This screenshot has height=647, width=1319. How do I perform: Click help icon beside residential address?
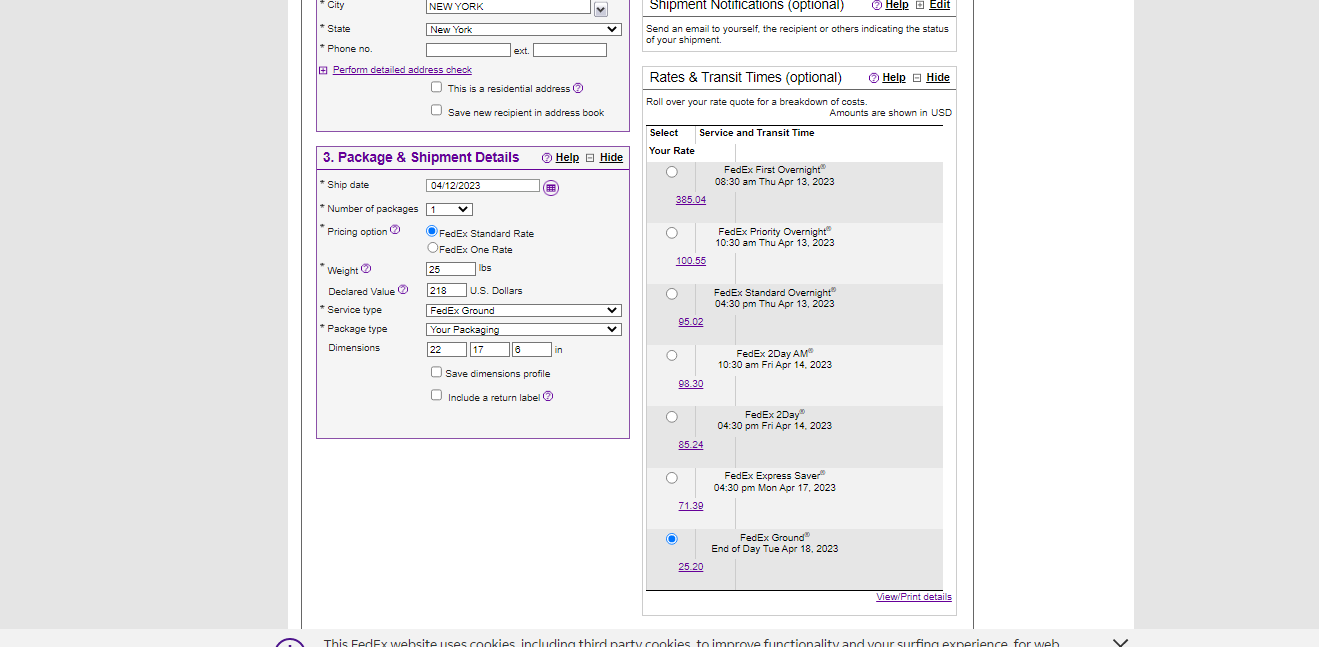[x=578, y=88]
